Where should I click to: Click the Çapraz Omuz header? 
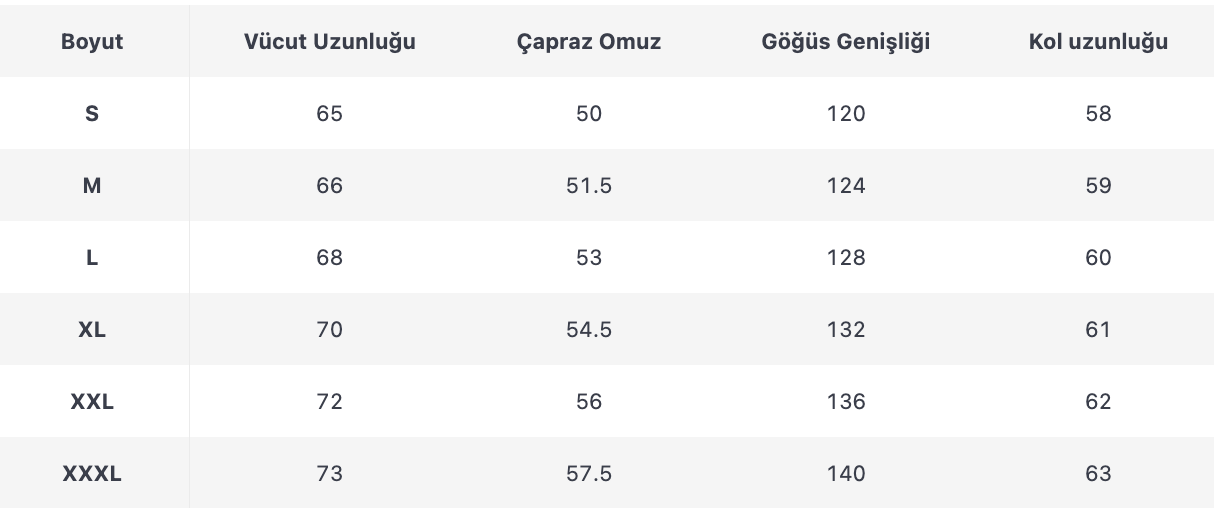pos(589,42)
